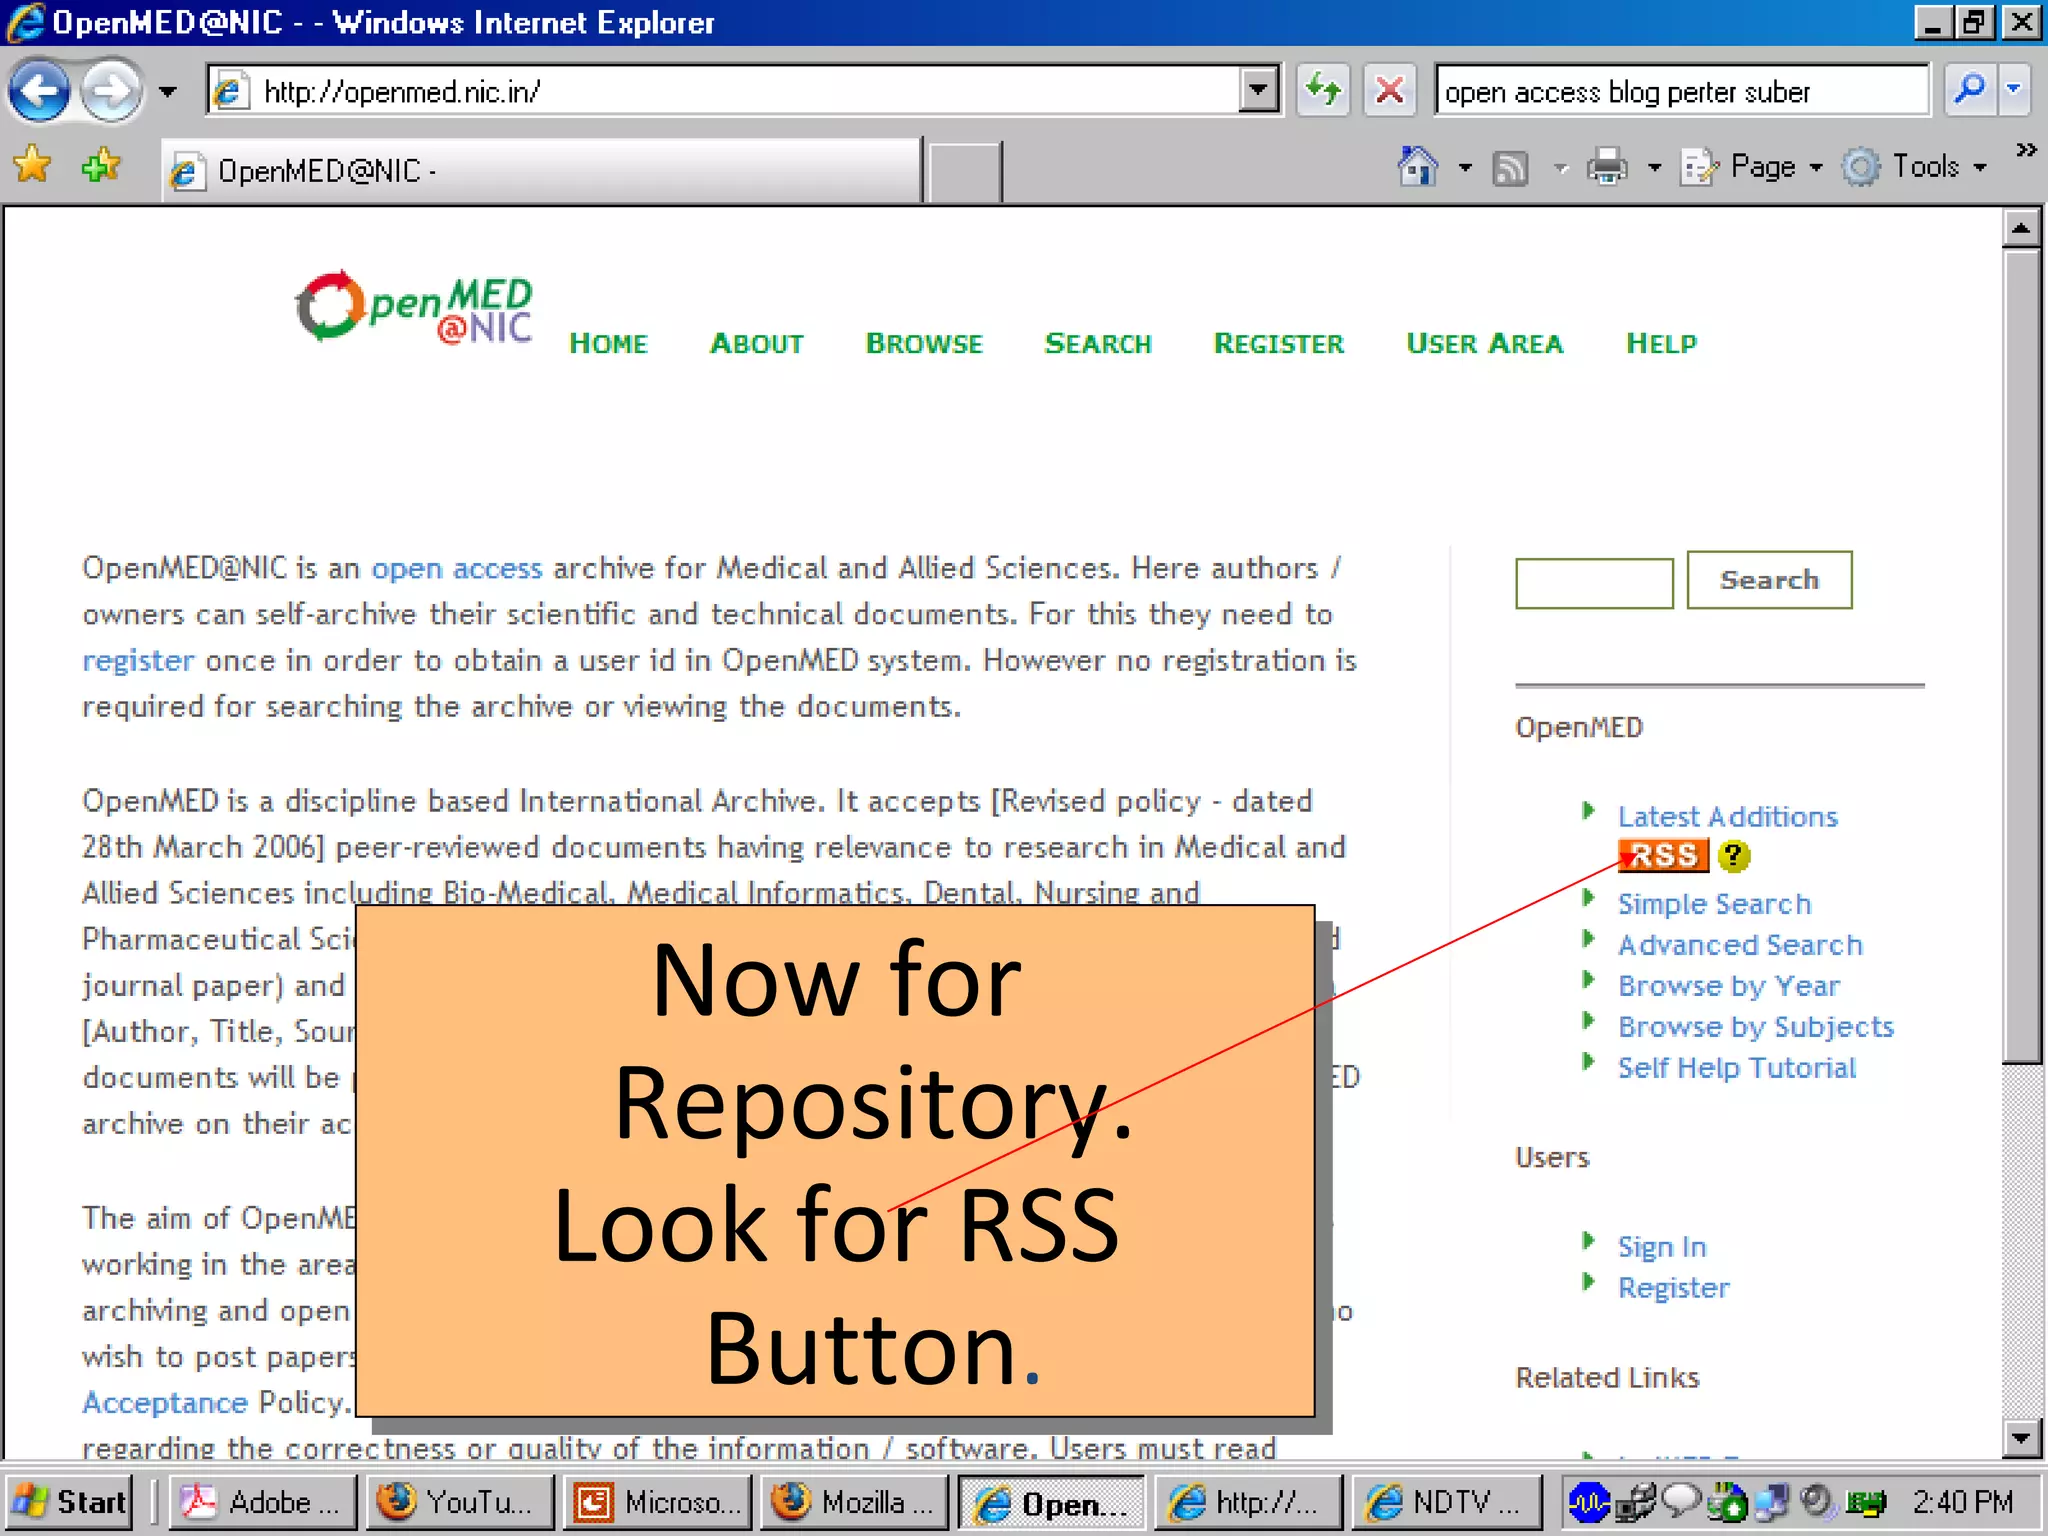The width and height of the screenshot is (2048, 1536).
Task: Click the scrollbar up arrow
Action: [2021, 229]
